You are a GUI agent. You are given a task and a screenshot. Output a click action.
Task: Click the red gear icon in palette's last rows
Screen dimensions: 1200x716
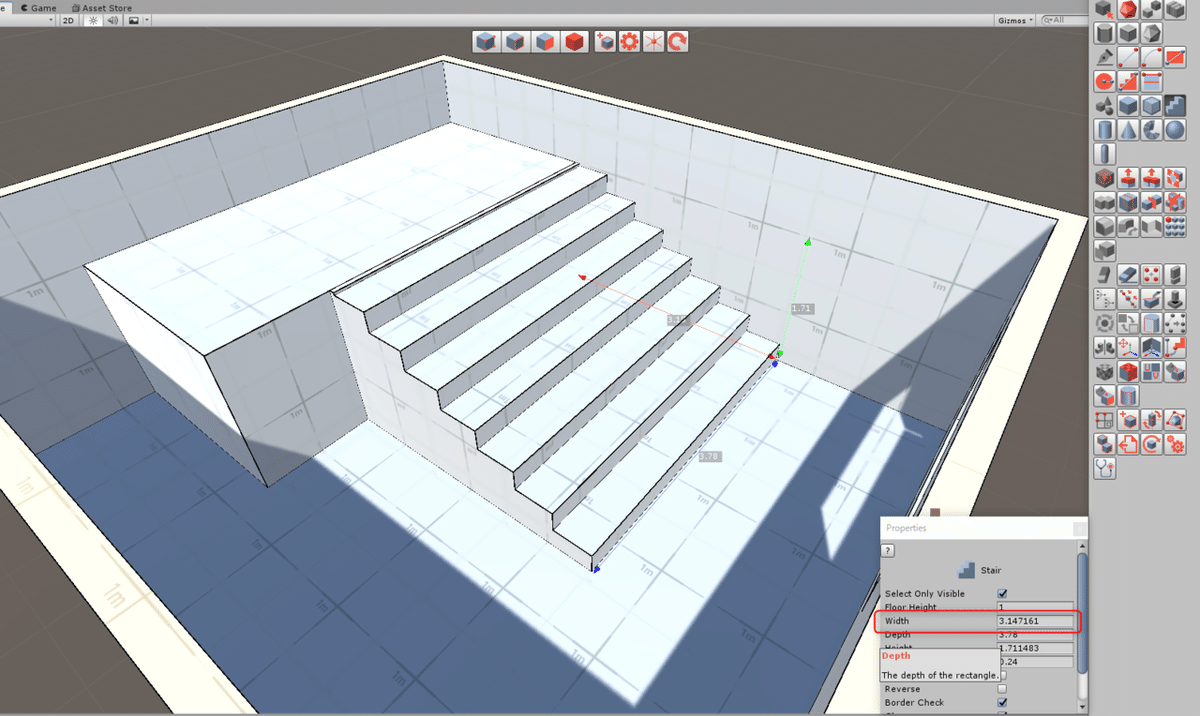click(x=1175, y=443)
